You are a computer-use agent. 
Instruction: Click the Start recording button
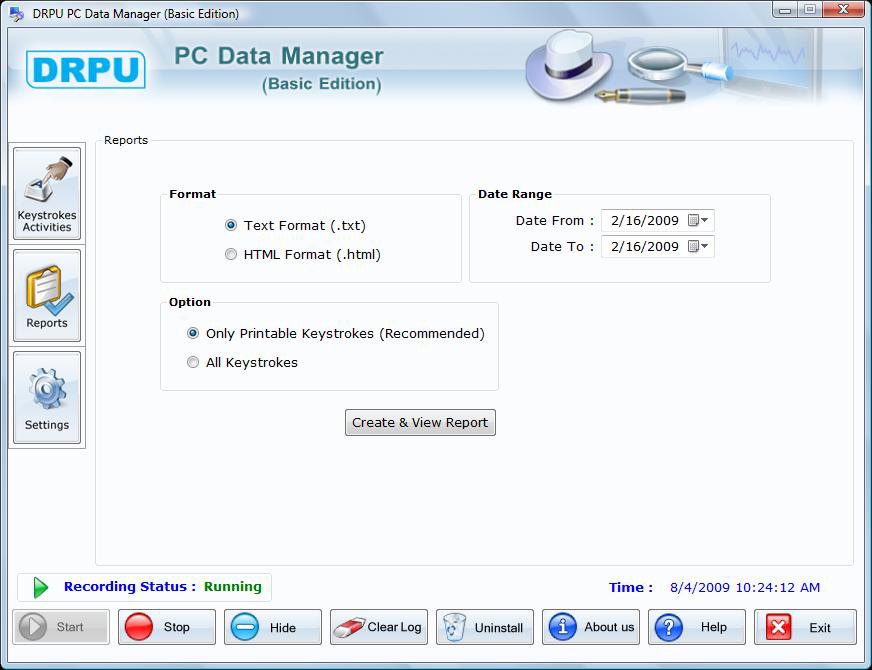point(61,627)
